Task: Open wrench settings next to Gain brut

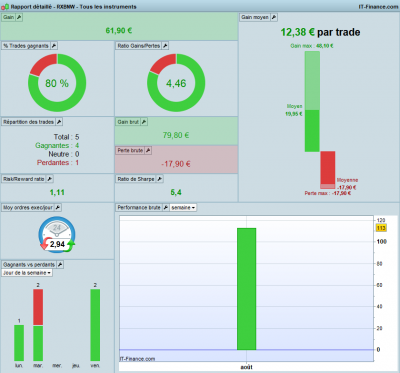Action: 144,122
